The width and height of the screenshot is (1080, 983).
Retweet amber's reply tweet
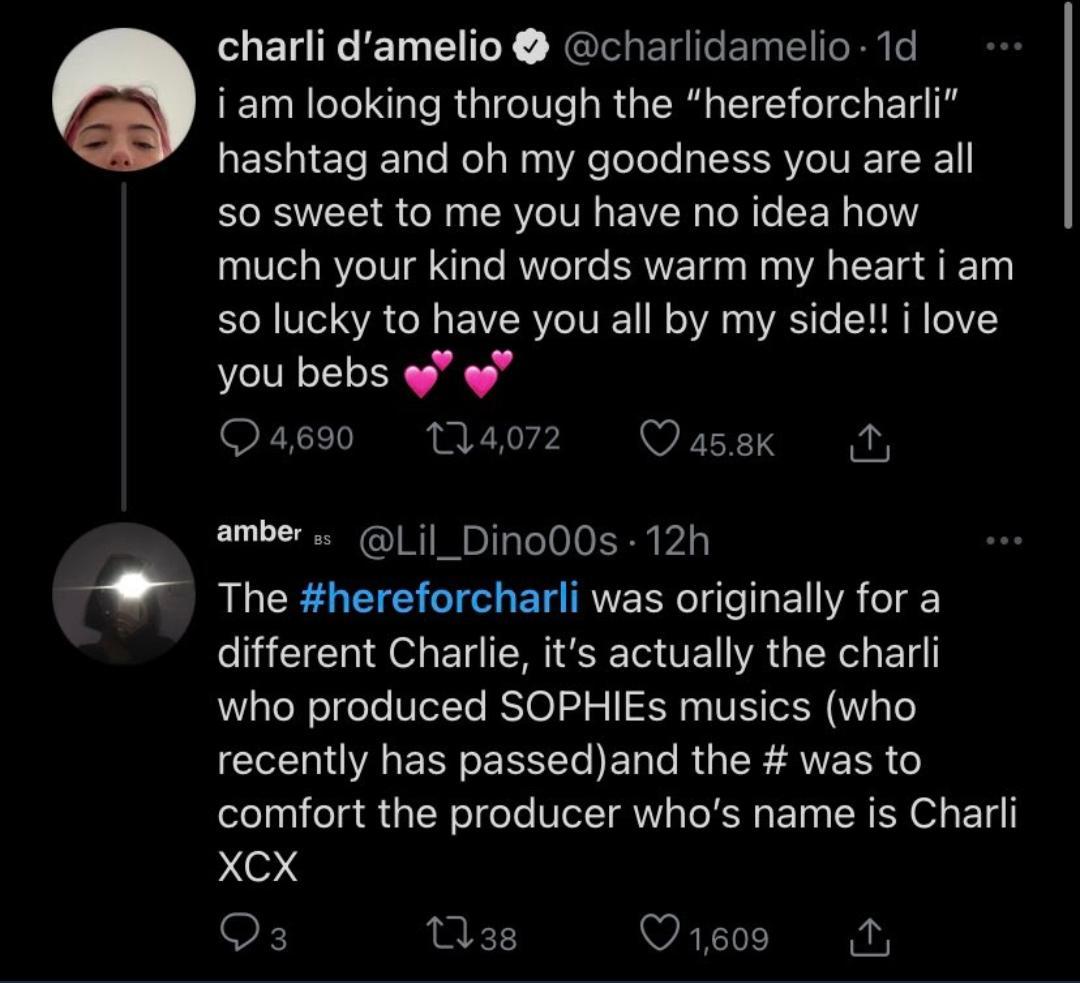coord(441,937)
